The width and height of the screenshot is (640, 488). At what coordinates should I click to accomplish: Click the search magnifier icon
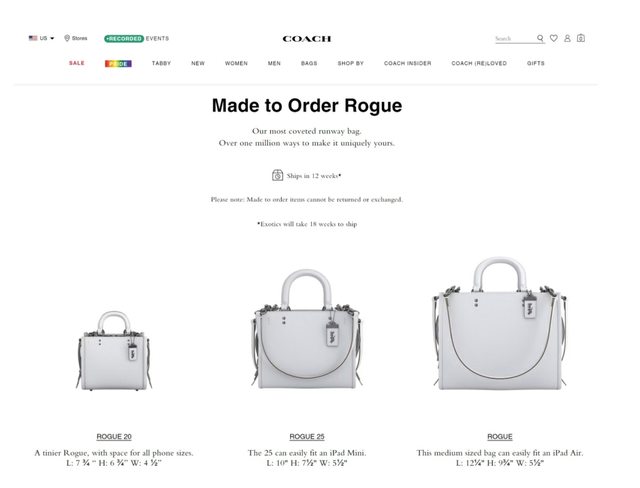(x=540, y=38)
